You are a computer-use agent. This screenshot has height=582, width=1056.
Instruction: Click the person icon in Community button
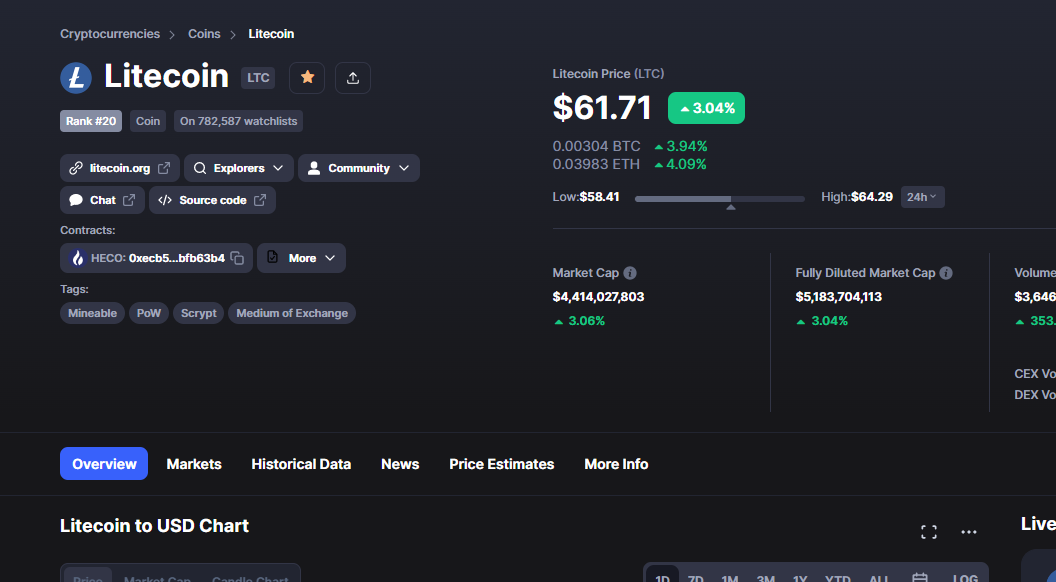(x=314, y=168)
